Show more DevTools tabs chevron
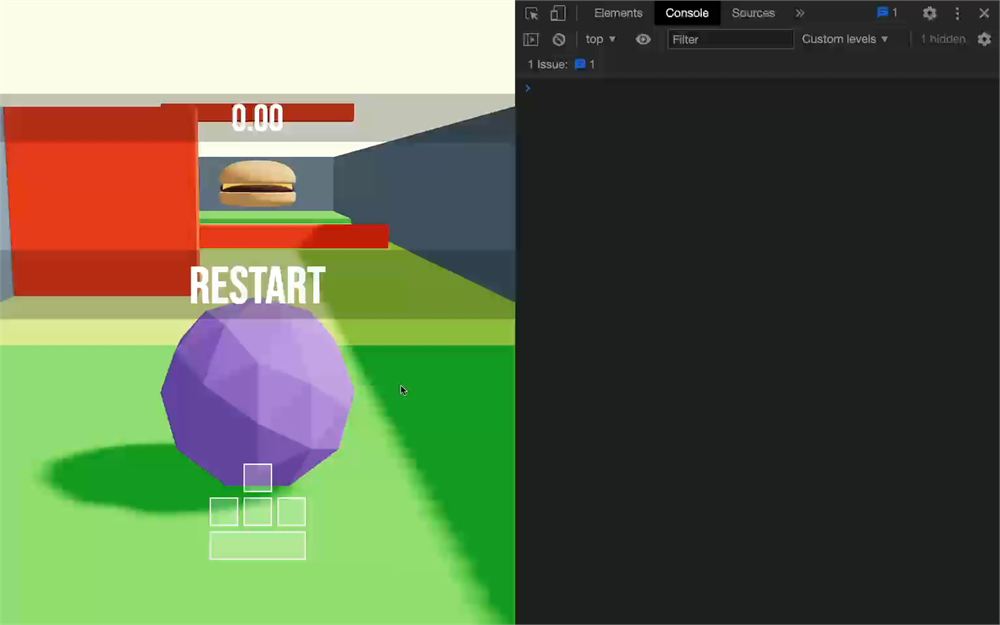 pos(800,13)
